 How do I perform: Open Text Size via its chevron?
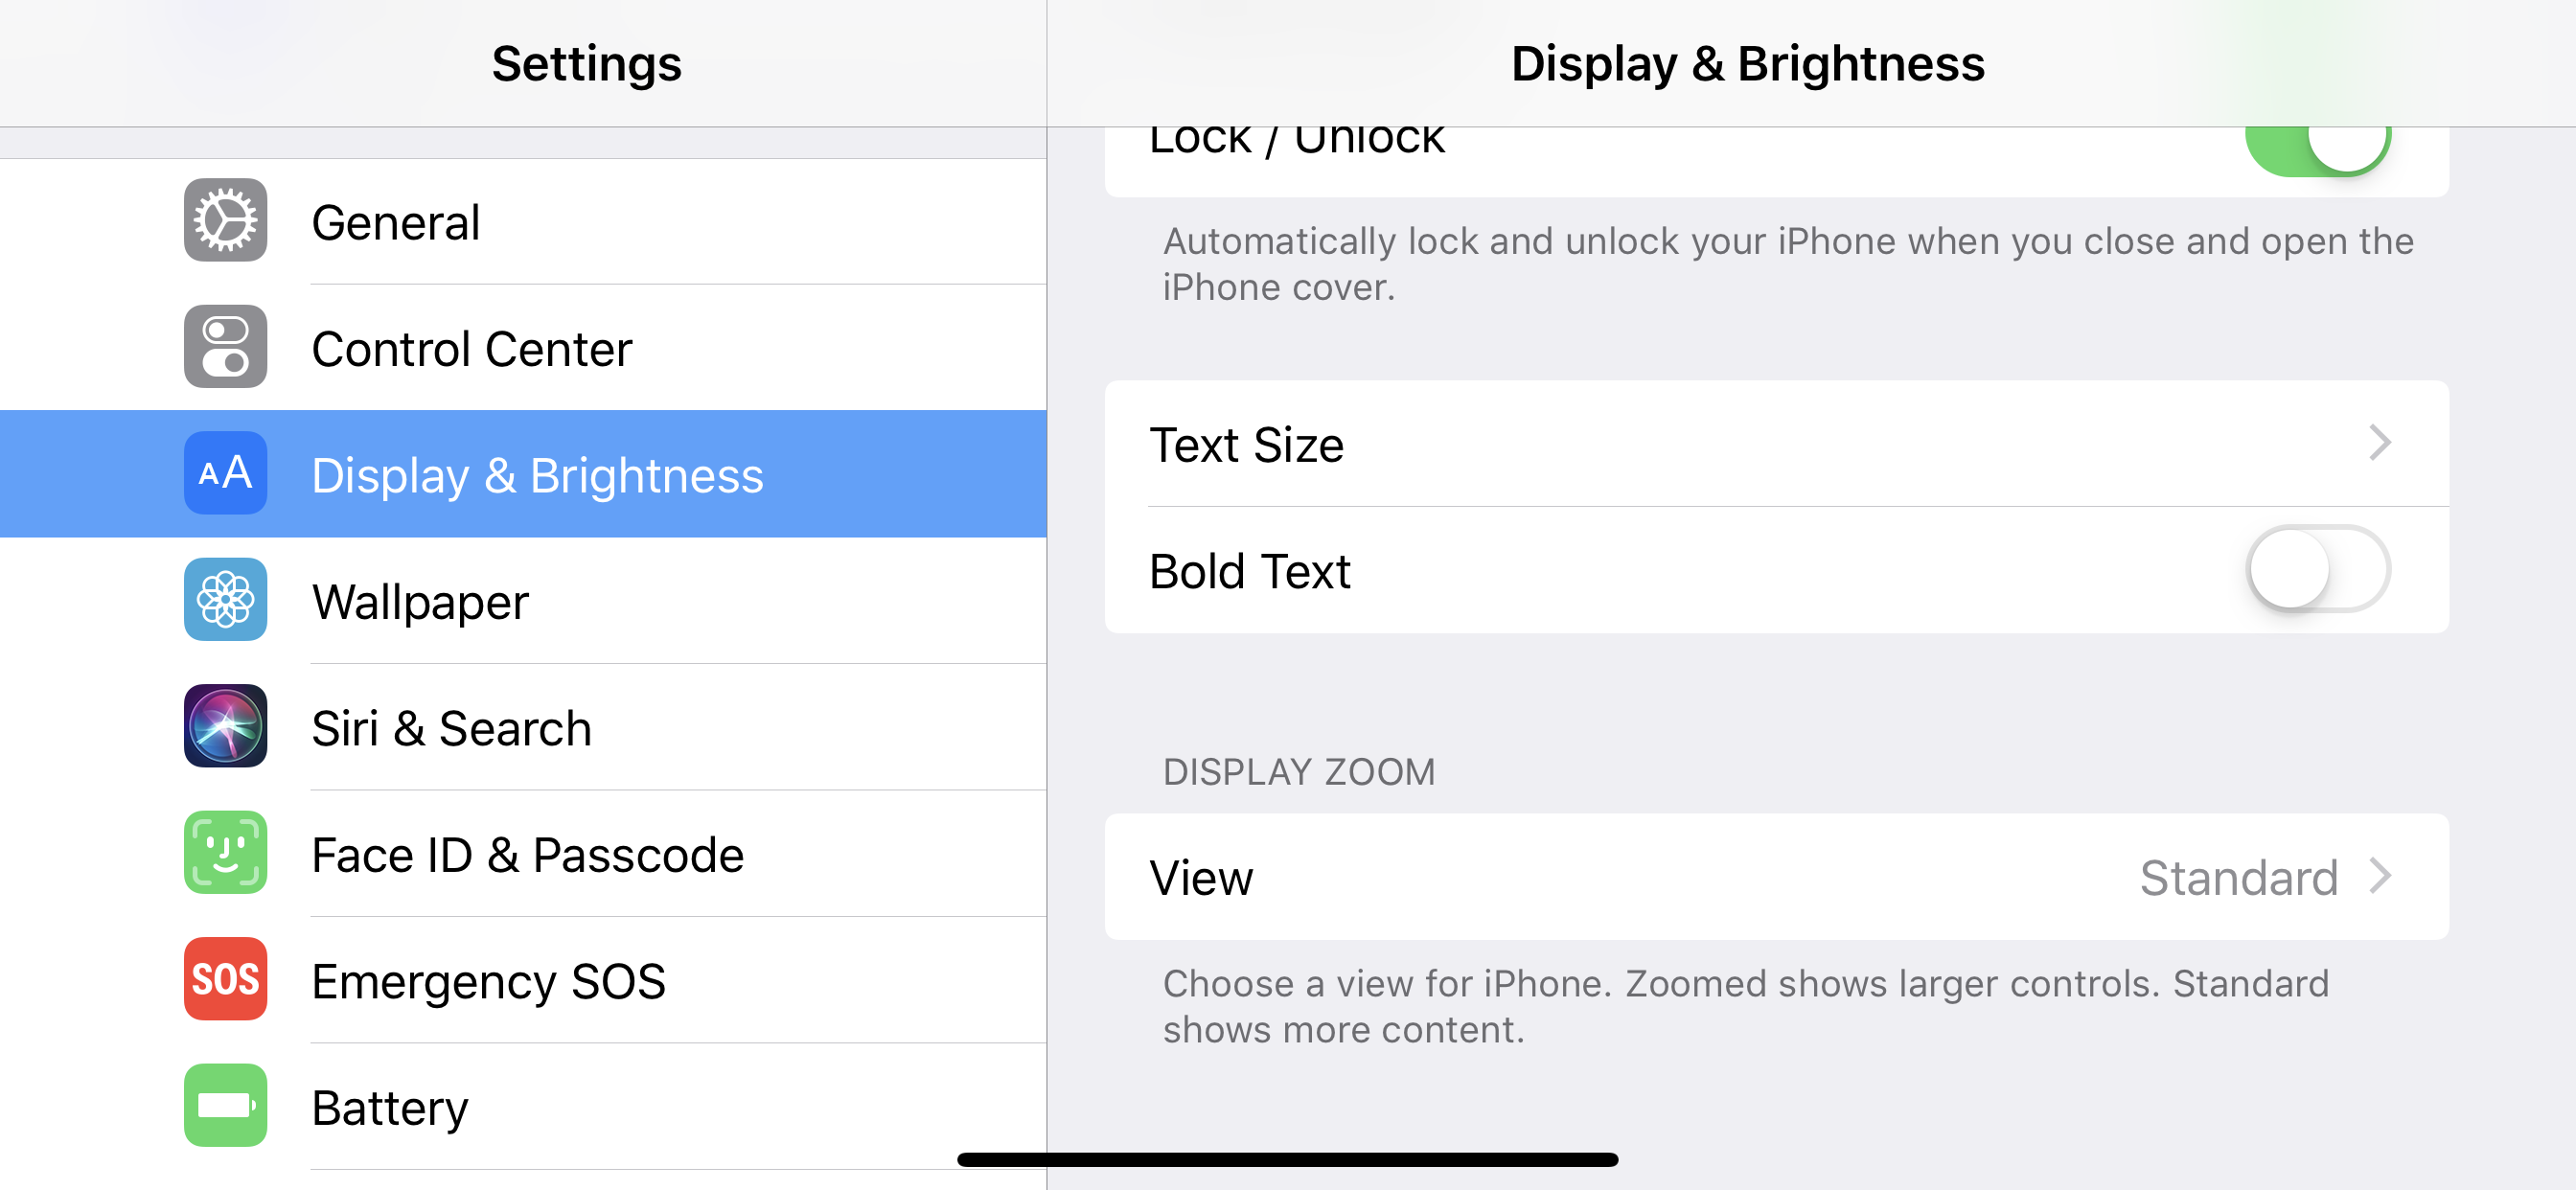[x=2380, y=443]
